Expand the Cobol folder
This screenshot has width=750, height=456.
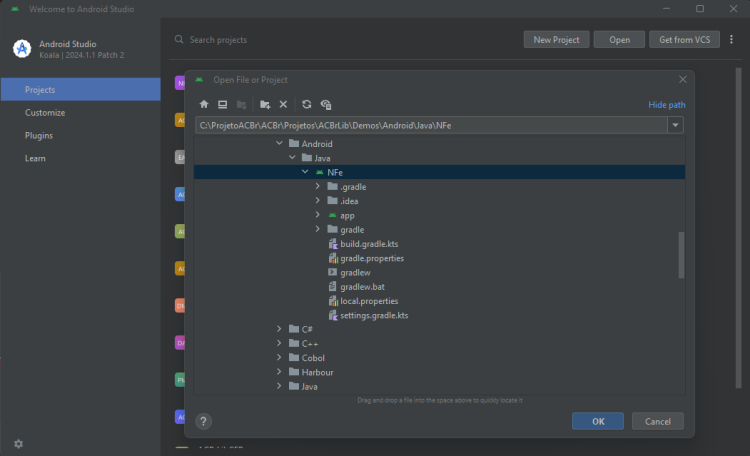[279, 357]
